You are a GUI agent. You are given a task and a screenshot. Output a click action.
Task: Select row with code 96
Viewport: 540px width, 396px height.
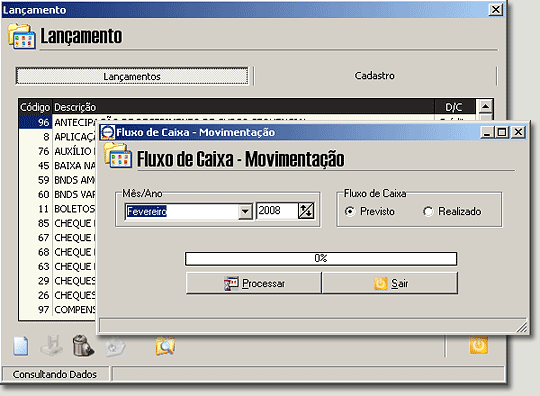point(58,122)
